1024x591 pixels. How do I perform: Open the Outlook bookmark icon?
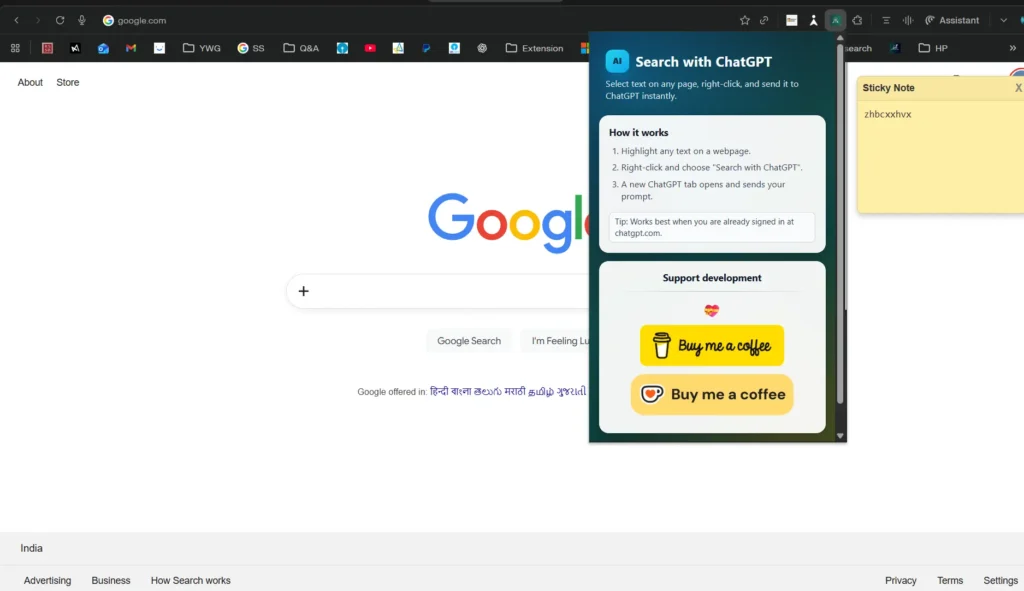point(102,47)
